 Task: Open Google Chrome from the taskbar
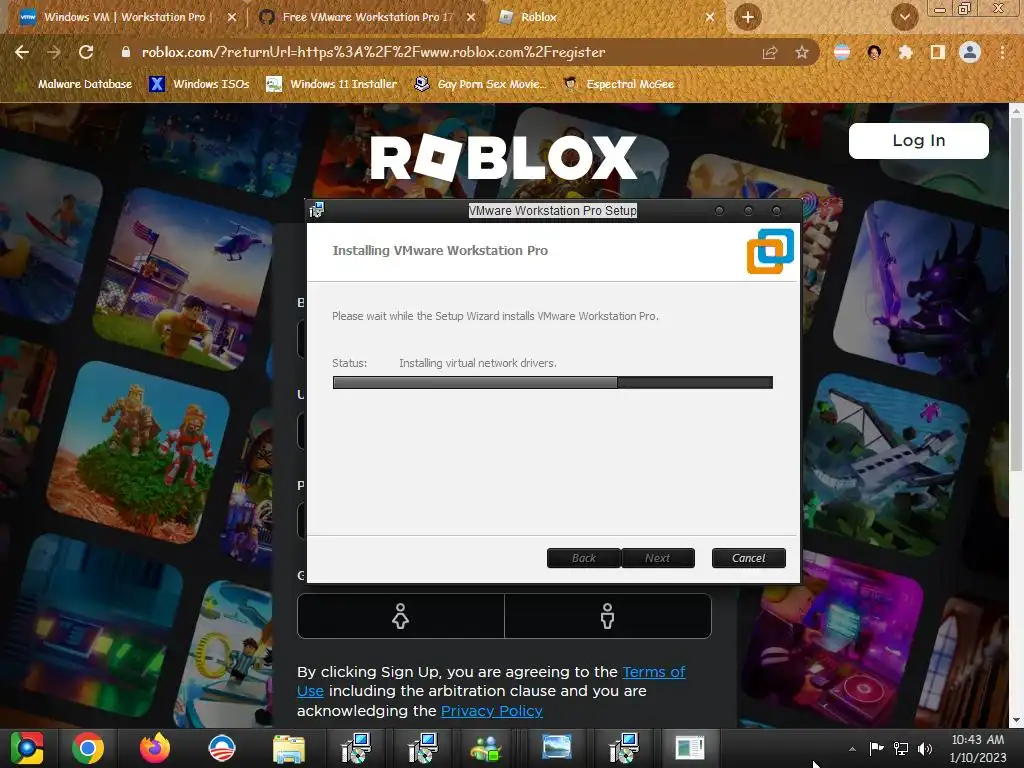tap(88, 748)
